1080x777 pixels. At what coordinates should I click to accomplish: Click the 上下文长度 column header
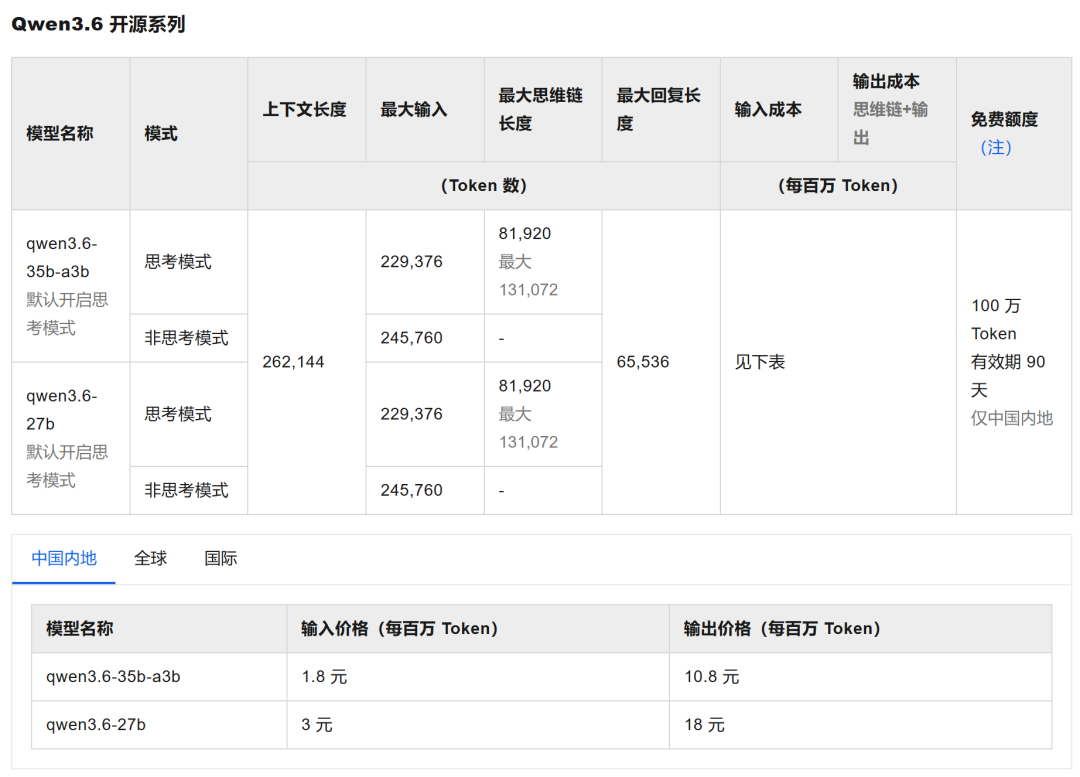307,110
